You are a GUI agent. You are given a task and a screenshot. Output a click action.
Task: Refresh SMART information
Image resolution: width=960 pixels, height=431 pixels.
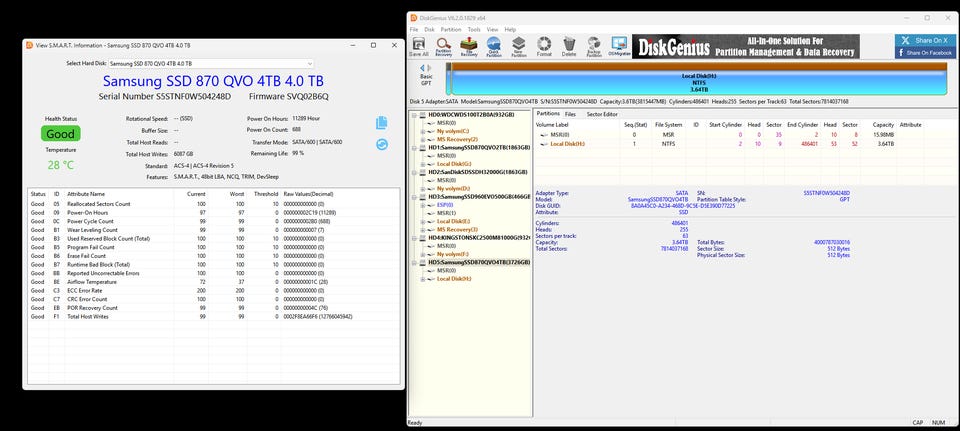(x=381, y=144)
